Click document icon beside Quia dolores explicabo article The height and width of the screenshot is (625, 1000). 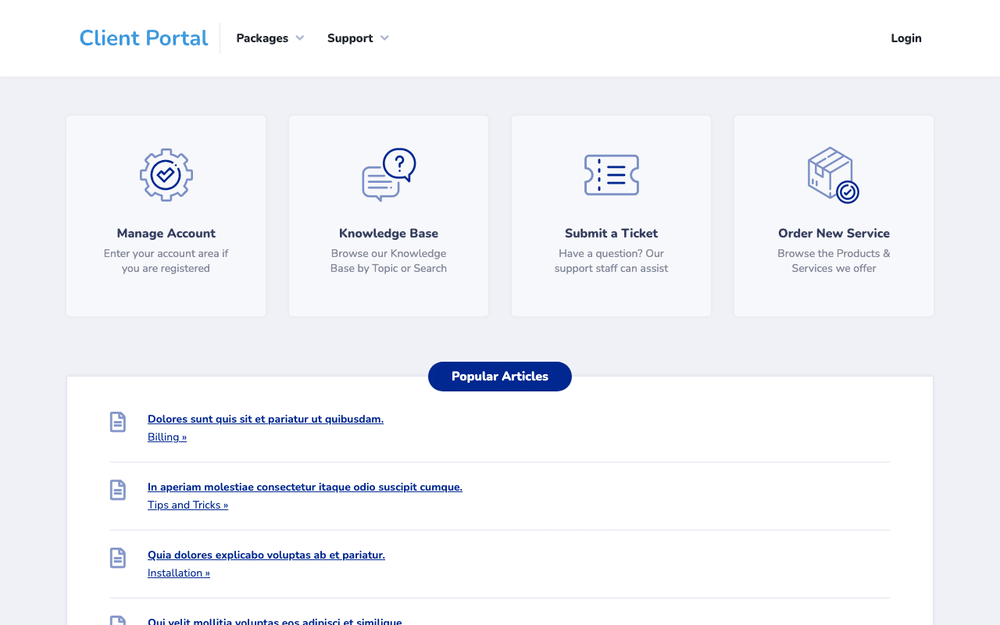[x=118, y=557]
